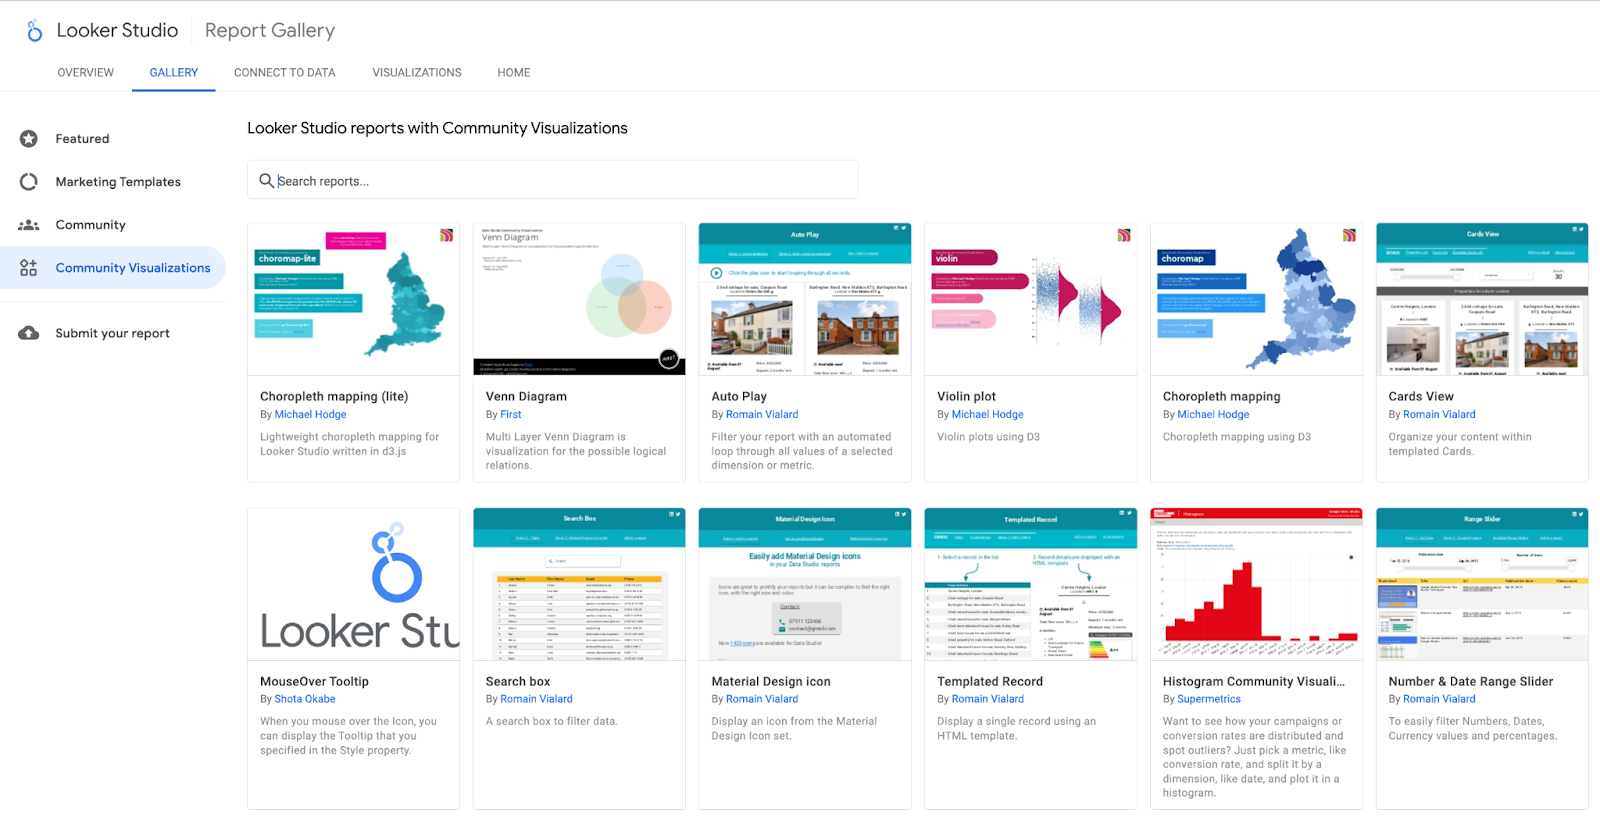Open the Templated Record thumbnail
The image size is (1600, 824).
coord(1031,584)
